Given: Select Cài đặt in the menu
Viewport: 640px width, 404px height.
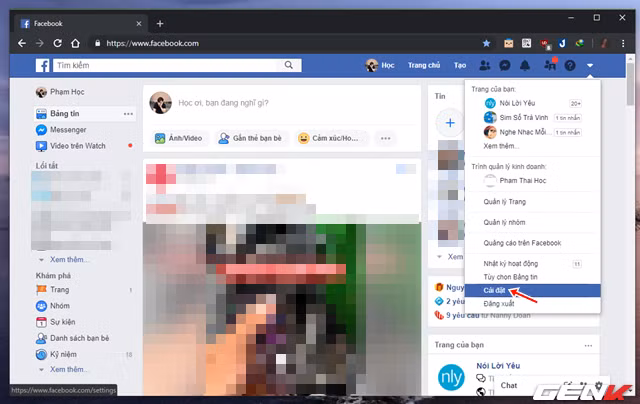Looking at the screenshot, I should (532, 291).
